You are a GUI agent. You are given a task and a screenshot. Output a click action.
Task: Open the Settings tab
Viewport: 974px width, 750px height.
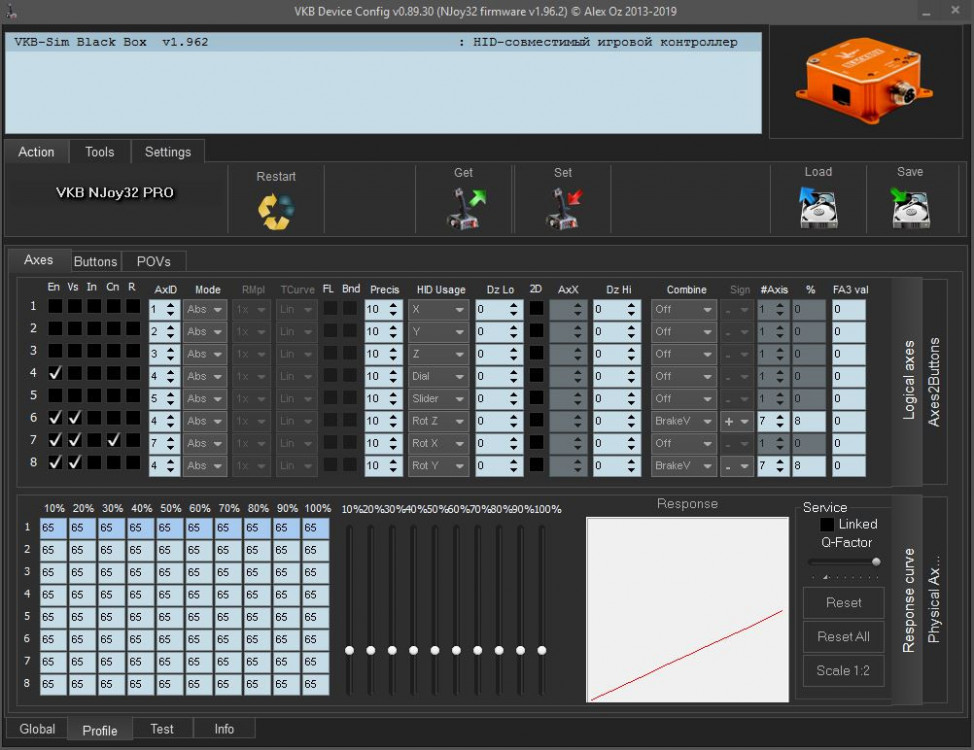(167, 152)
